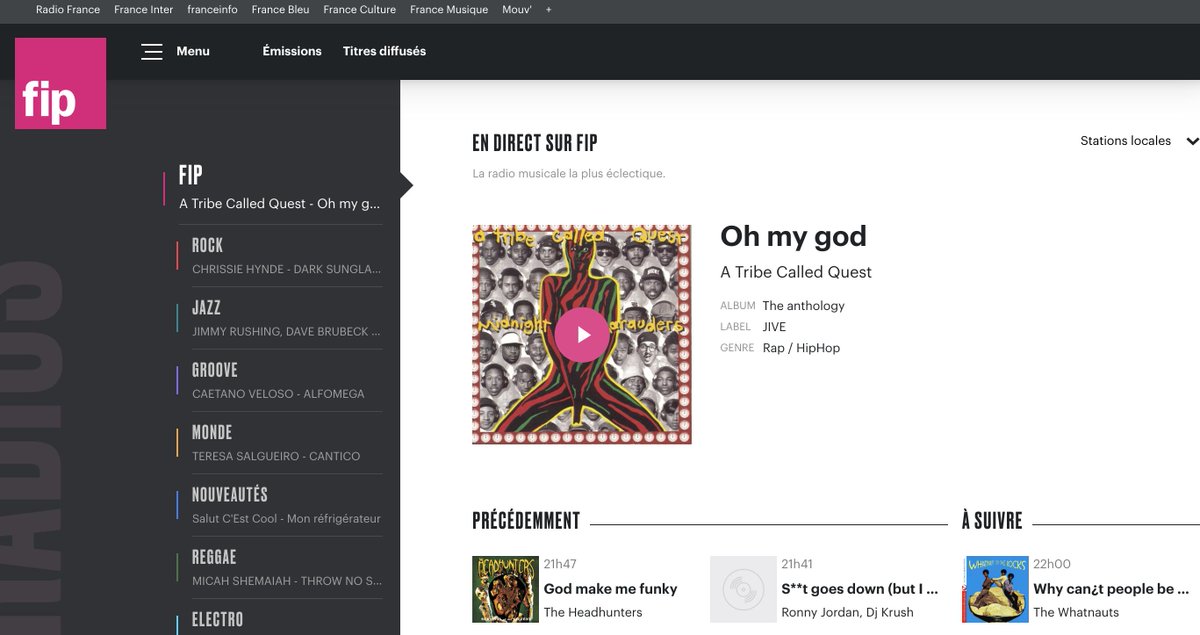Image resolution: width=1200 pixels, height=635 pixels.
Task: Open the Titres diffusés menu item
Action: point(384,51)
